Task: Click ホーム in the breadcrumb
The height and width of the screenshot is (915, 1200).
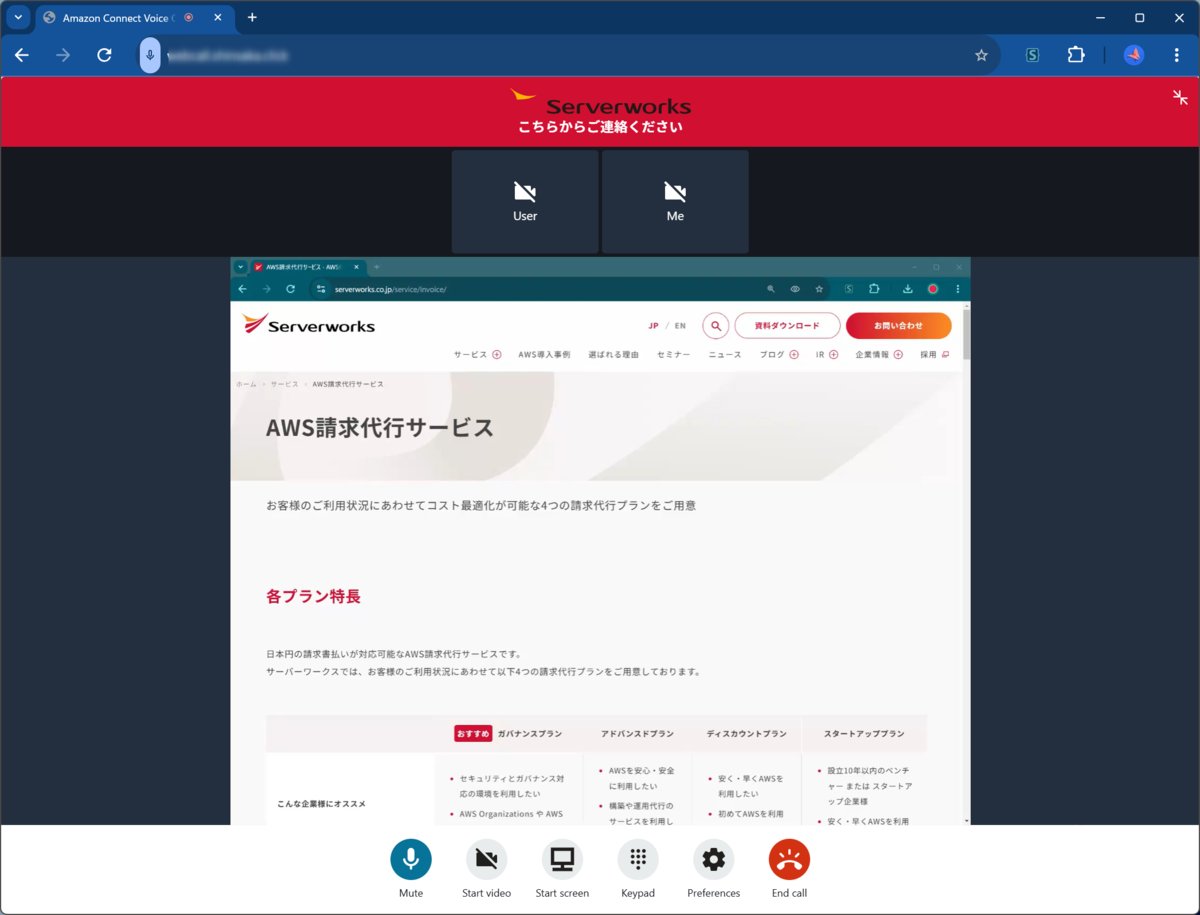Action: pyautogui.click(x=246, y=384)
